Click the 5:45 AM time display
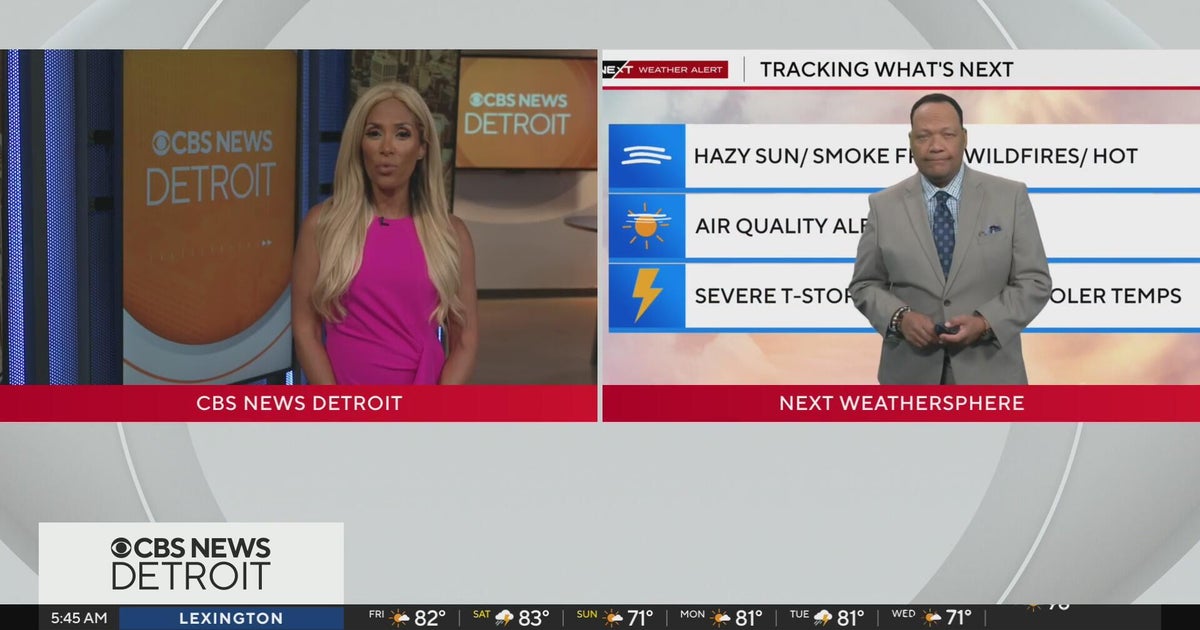Viewport: 1200px width, 630px height. point(79,618)
